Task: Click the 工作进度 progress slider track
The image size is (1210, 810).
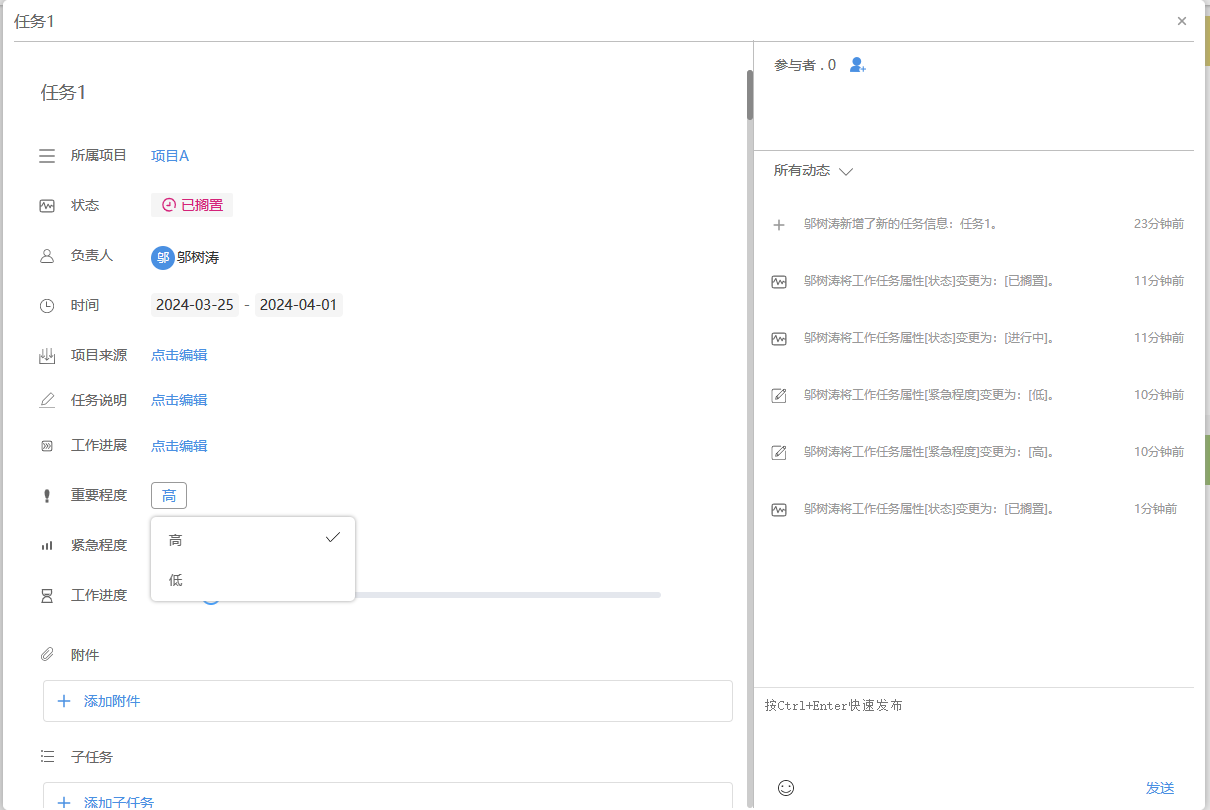Action: click(x=500, y=595)
